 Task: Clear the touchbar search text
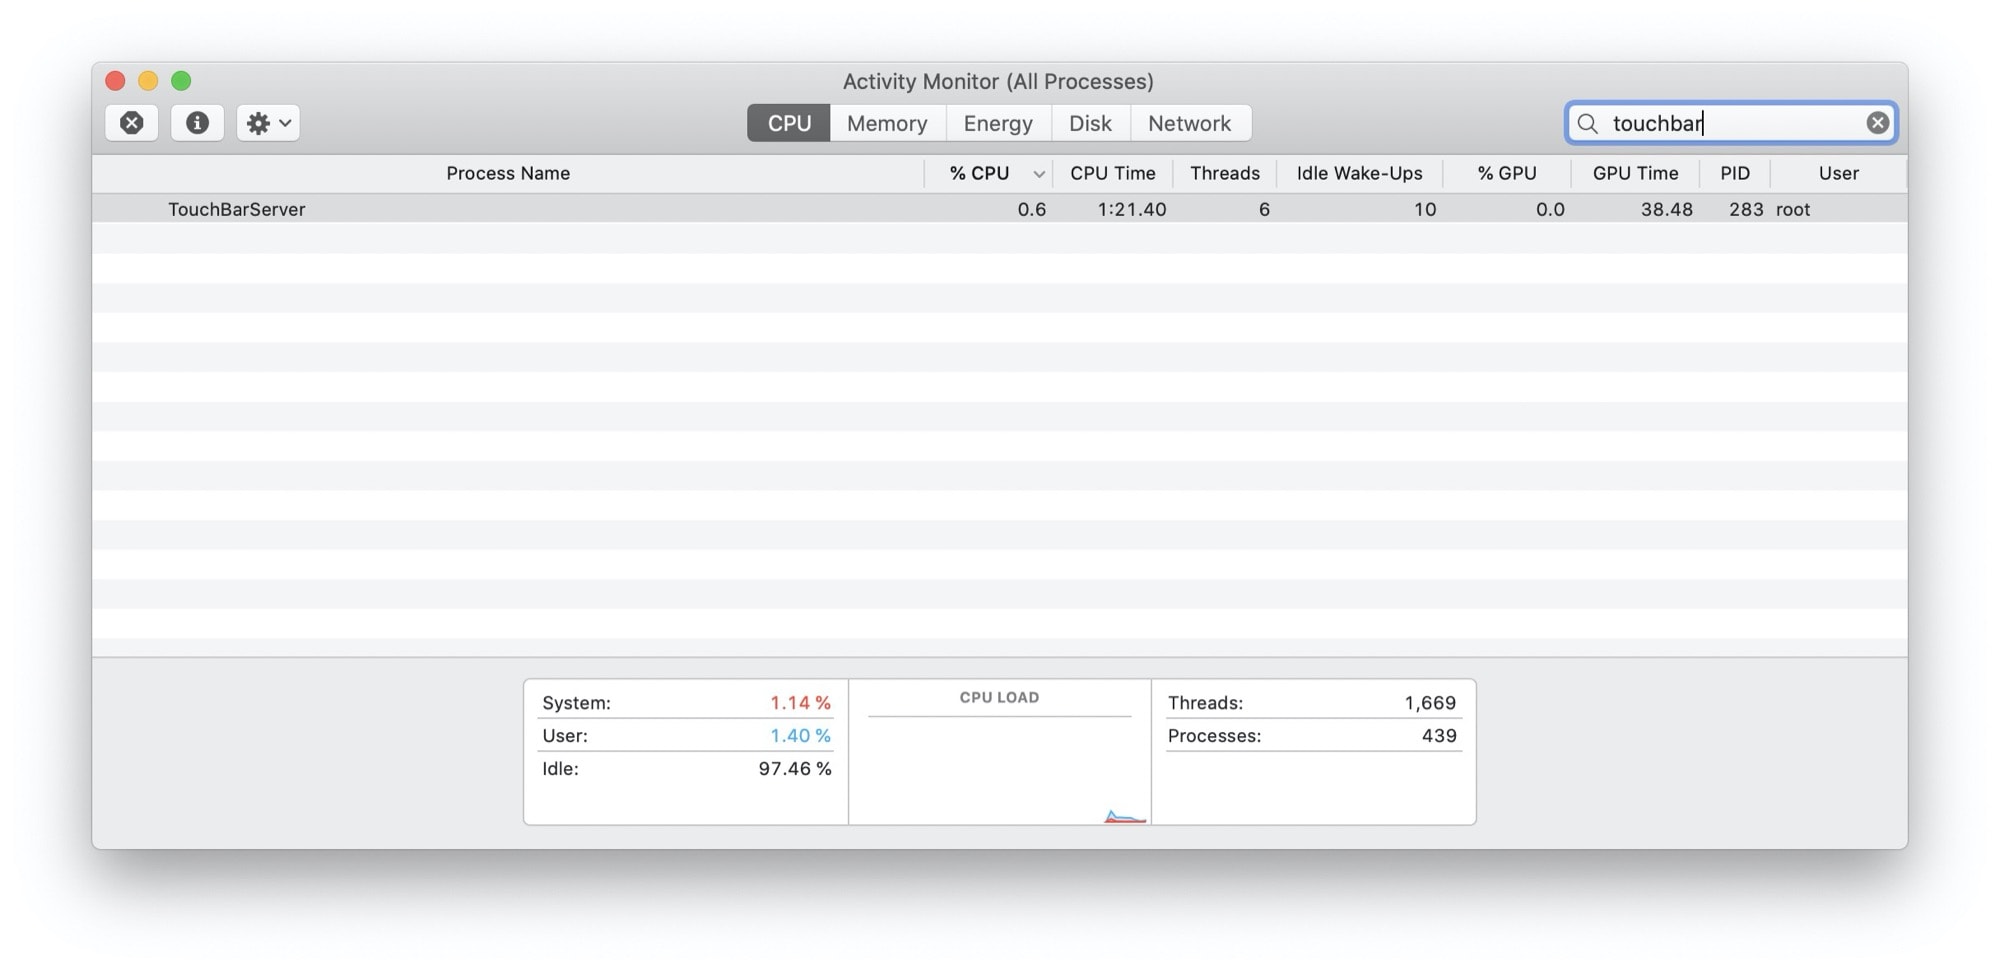click(x=1877, y=123)
